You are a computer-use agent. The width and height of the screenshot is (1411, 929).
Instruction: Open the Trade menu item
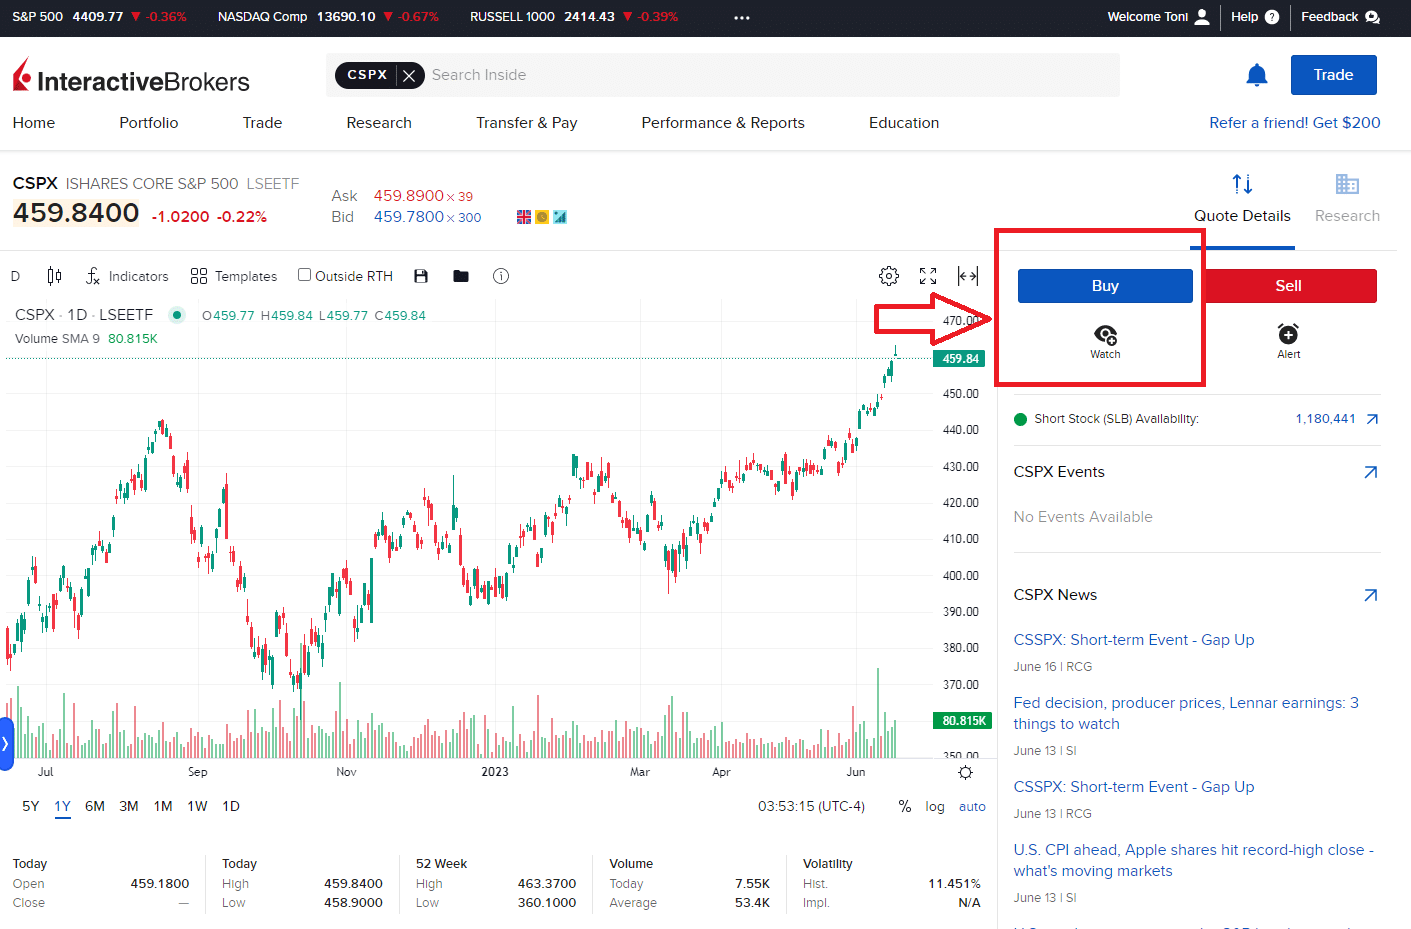pyautogui.click(x=262, y=123)
